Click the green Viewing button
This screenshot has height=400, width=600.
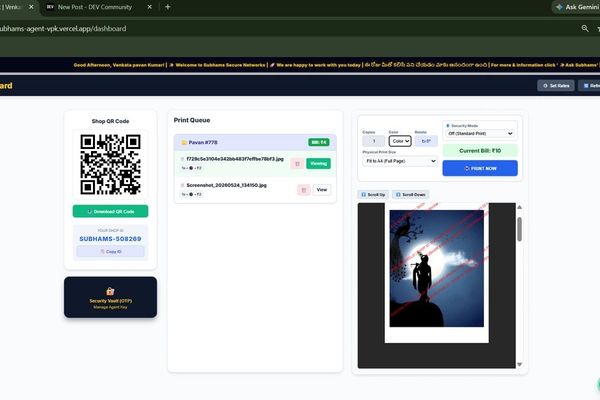click(318, 163)
